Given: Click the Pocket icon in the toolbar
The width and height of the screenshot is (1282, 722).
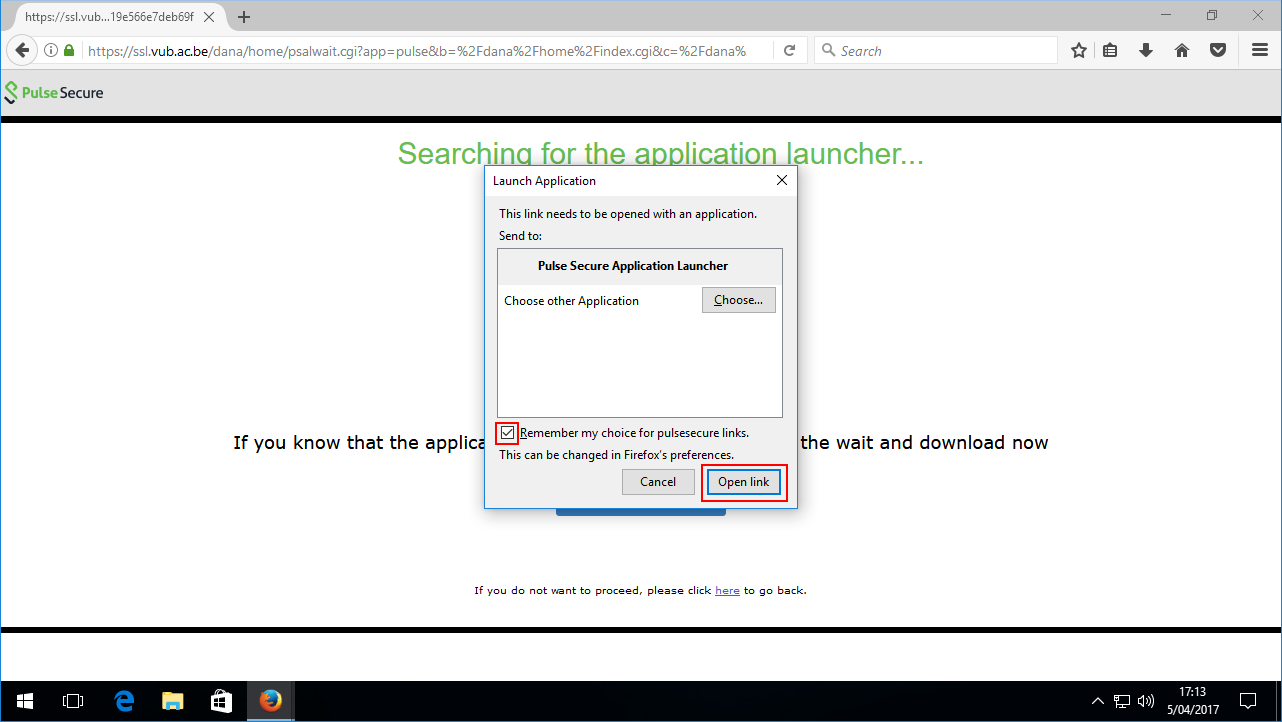Looking at the screenshot, I should (x=1218, y=50).
